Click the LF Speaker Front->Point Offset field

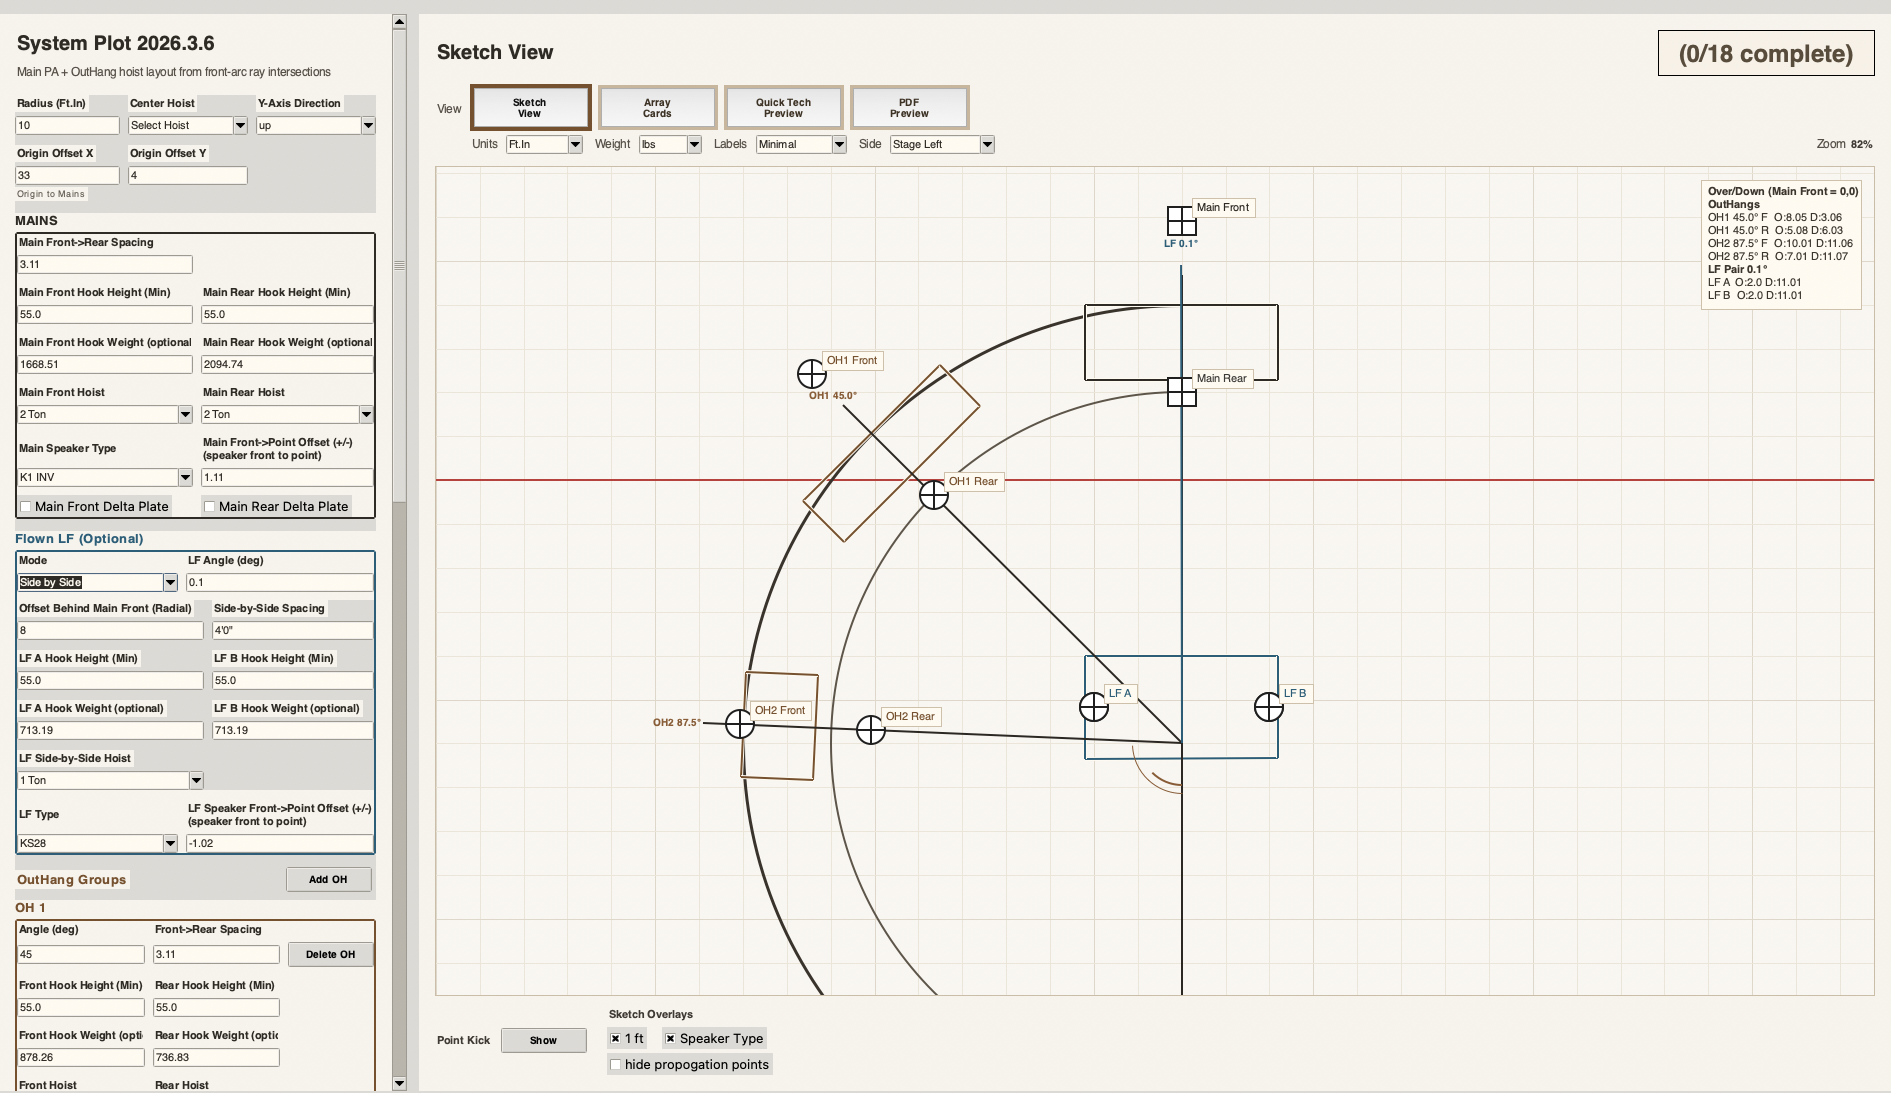(280, 843)
